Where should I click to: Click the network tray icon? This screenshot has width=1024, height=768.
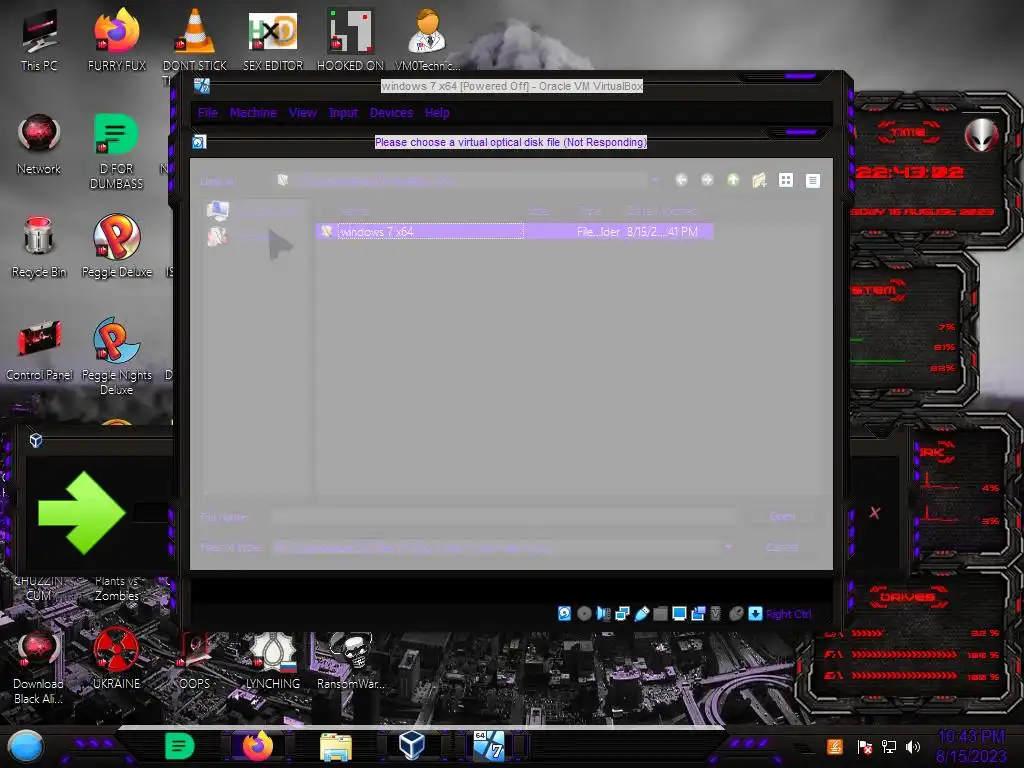pos(888,746)
